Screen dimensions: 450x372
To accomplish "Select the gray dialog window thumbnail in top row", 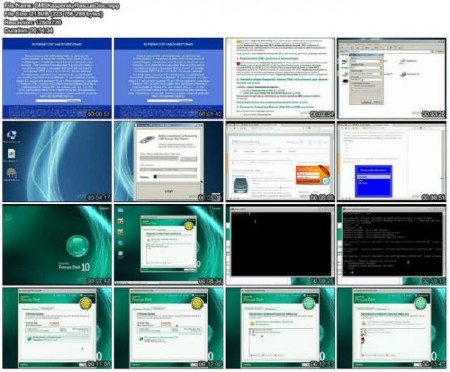I will [392, 78].
